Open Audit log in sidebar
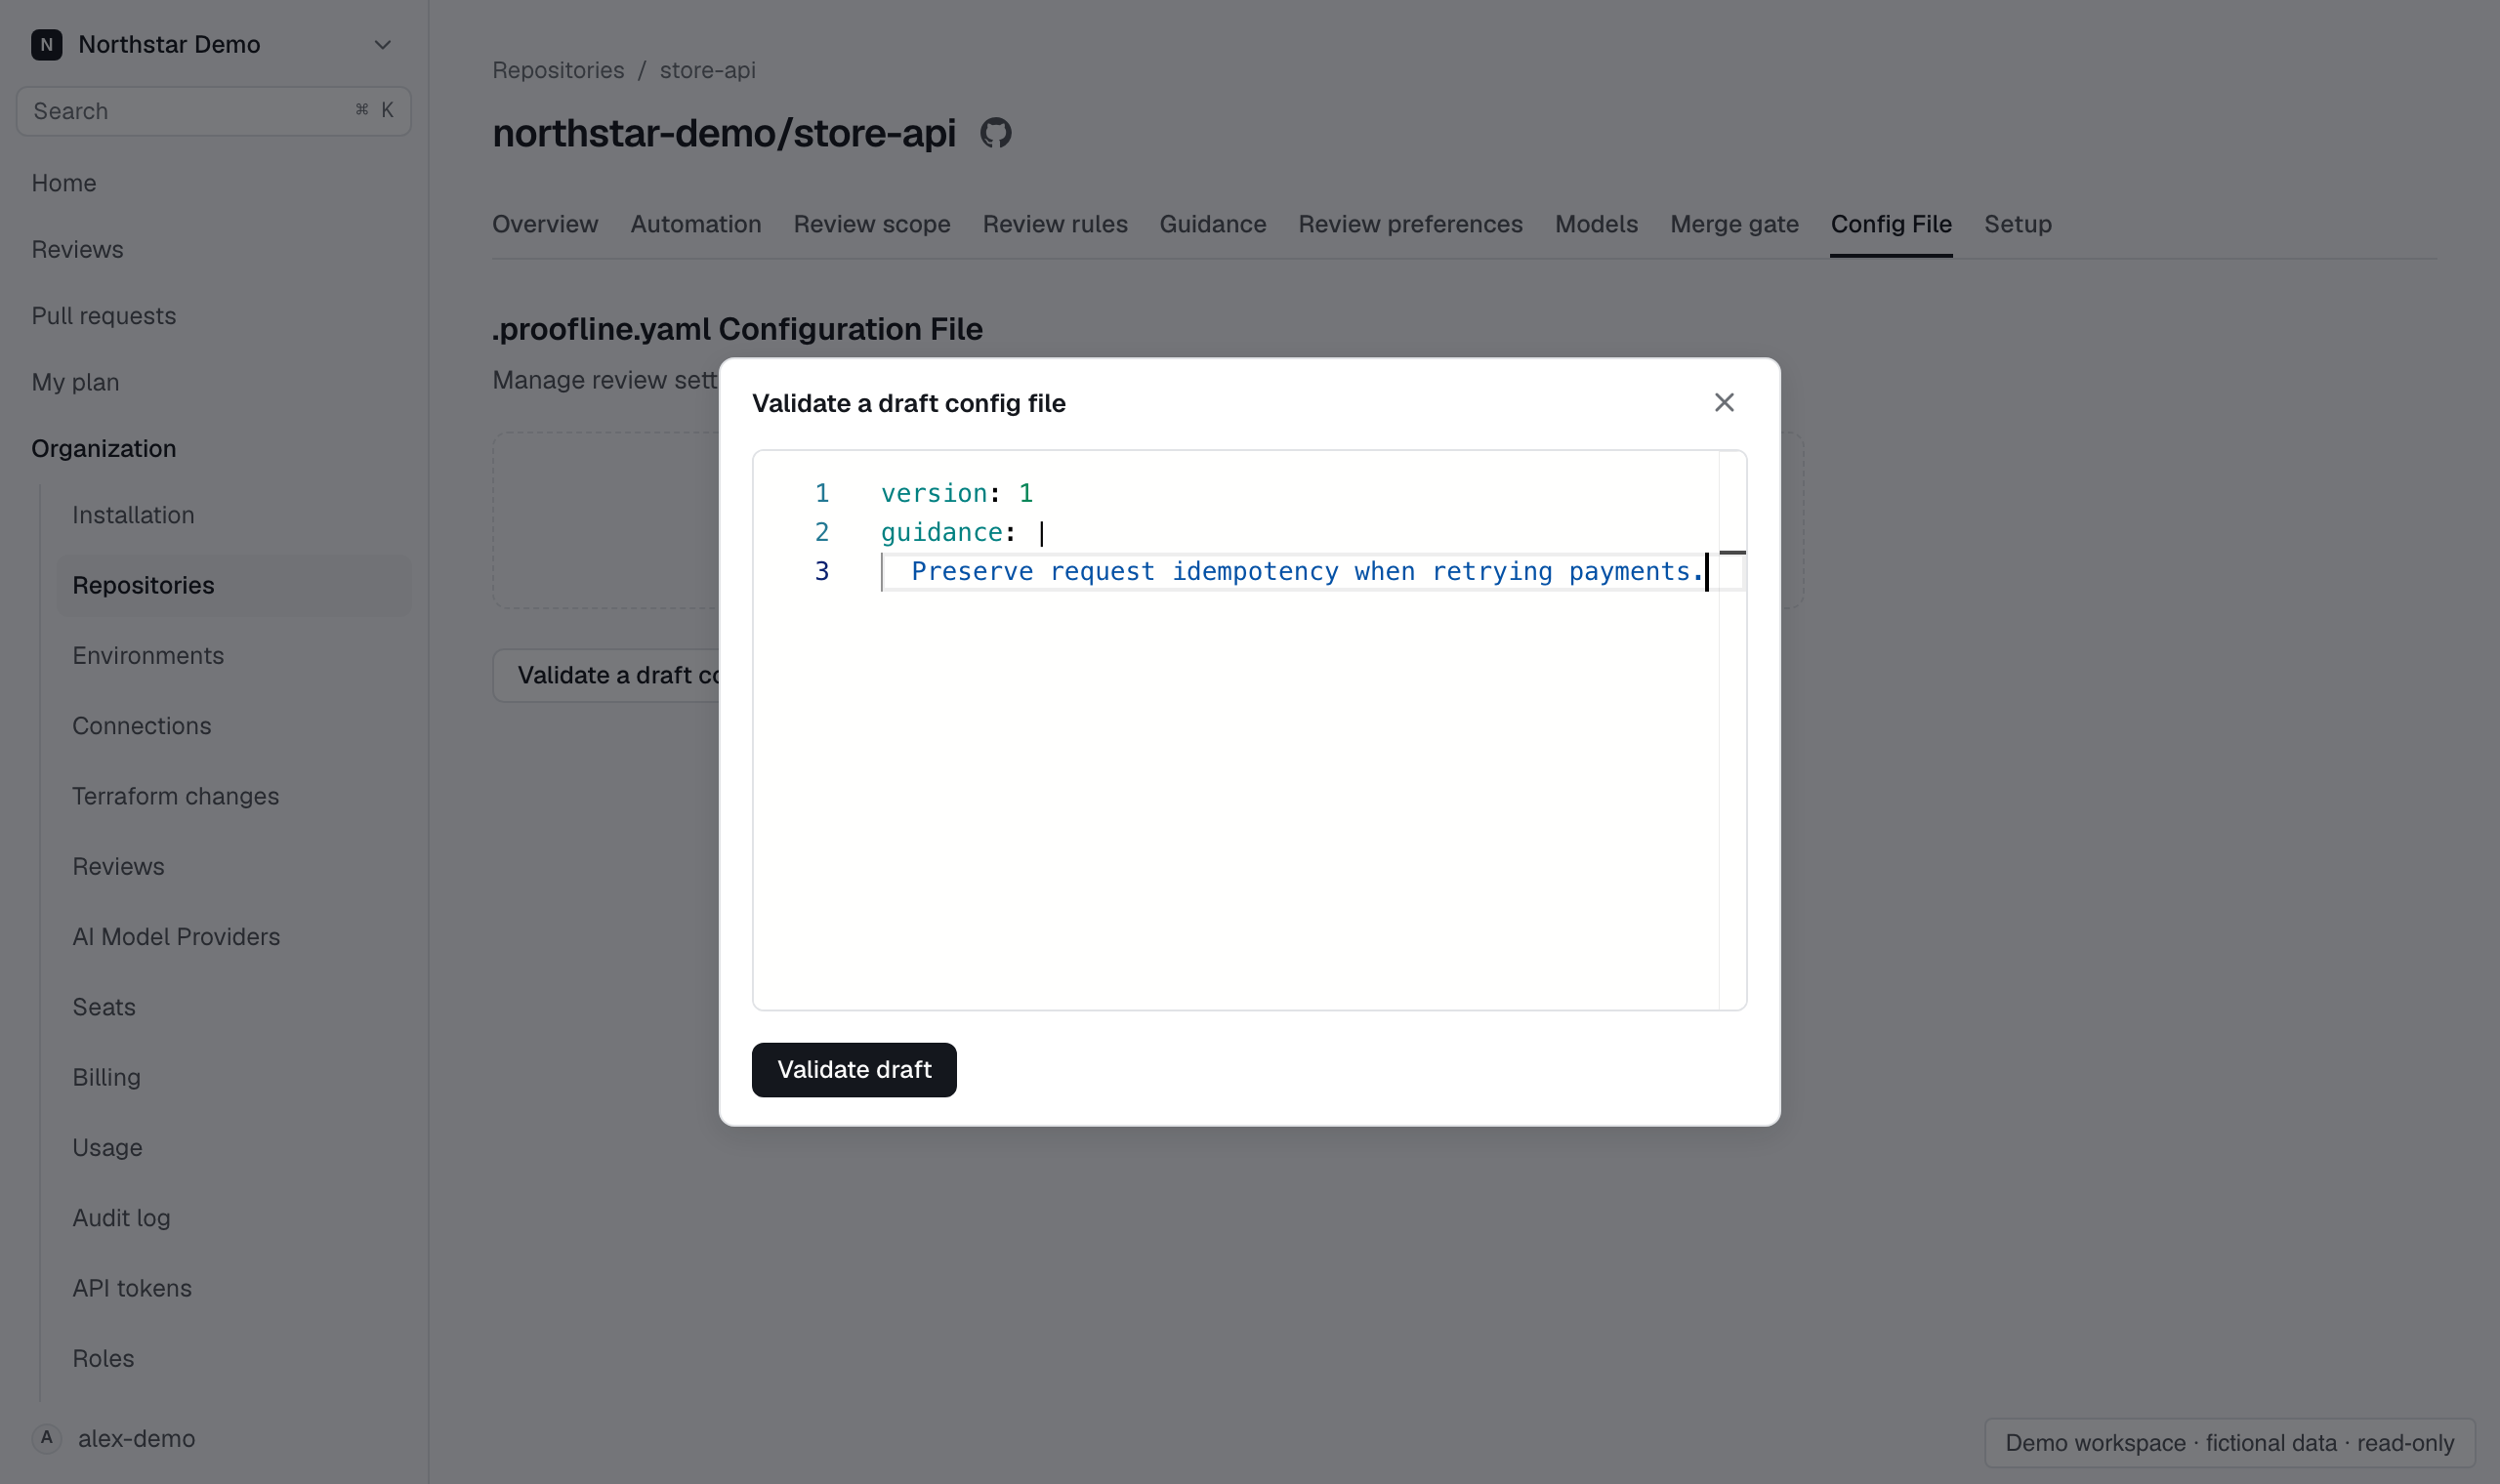 121,1218
